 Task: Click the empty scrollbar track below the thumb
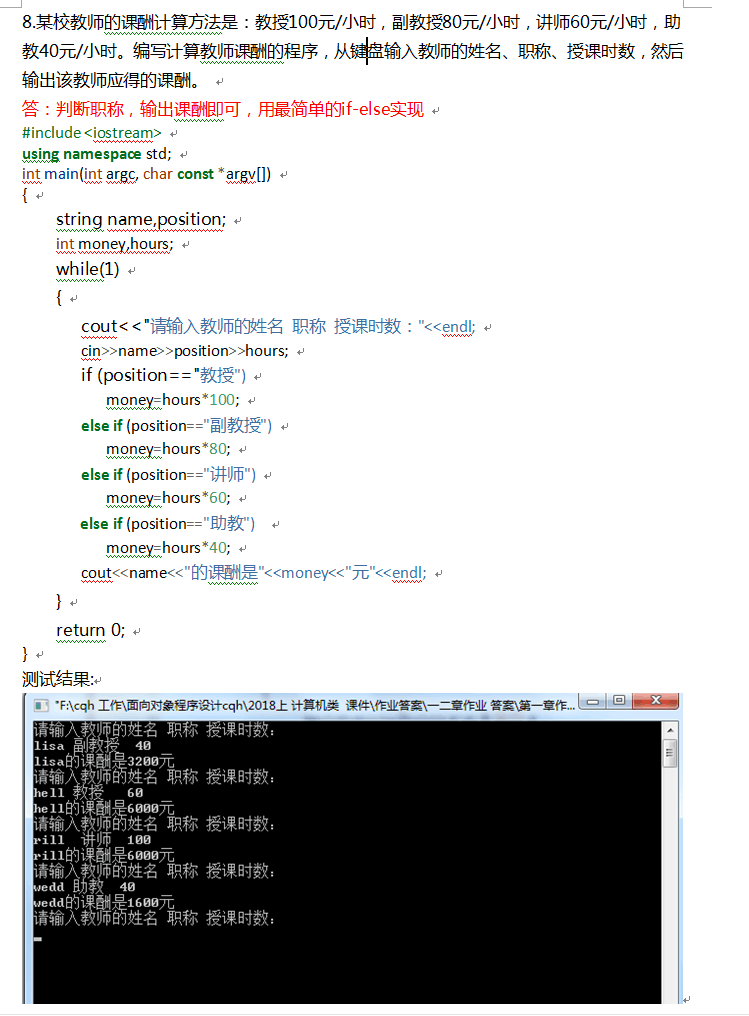[670, 880]
